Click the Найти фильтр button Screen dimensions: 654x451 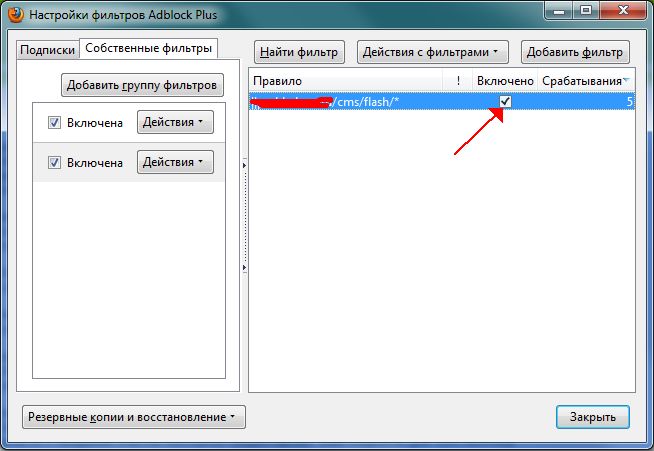coord(299,52)
